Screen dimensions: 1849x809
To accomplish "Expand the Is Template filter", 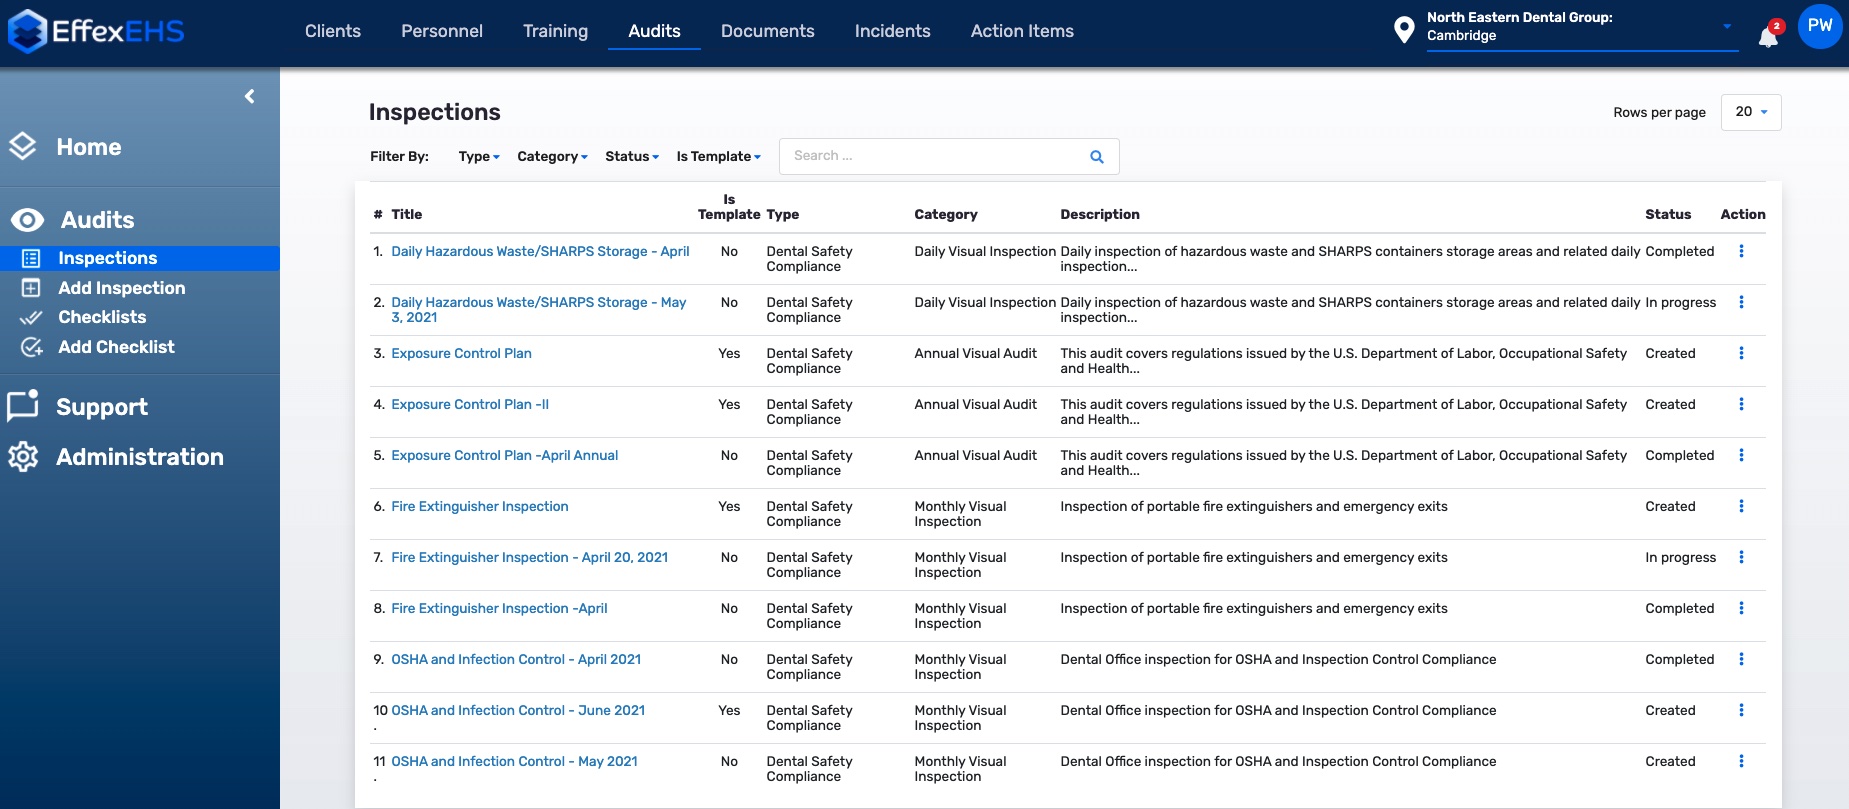I will pos(718,157).
